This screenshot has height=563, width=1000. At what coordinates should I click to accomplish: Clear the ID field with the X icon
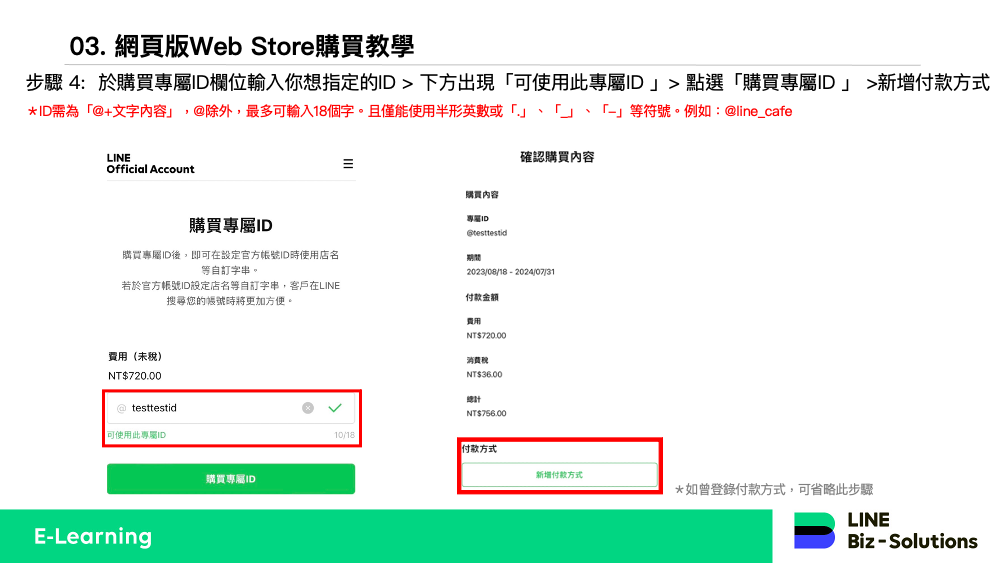point(308,408)
